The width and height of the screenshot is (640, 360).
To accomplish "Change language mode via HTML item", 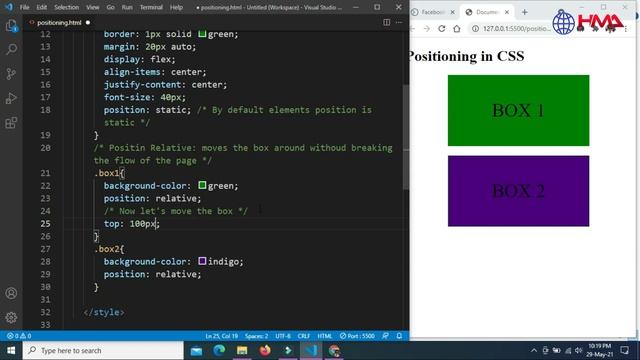I will [x=324, y=336].
